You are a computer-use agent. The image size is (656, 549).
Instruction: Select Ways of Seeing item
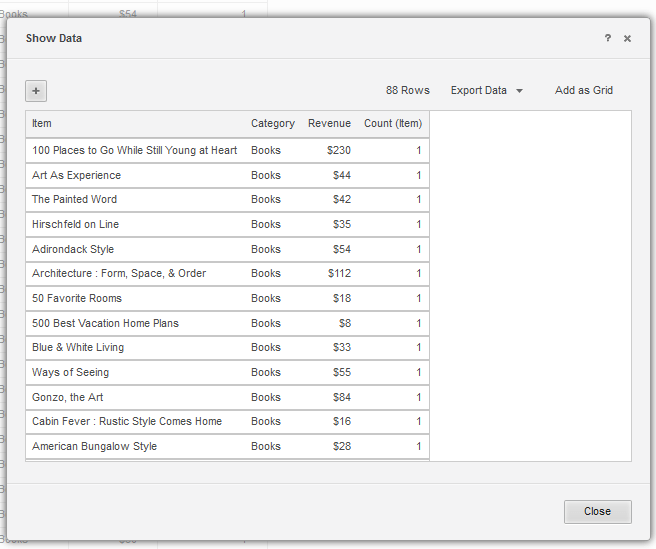(x=70, y=373)
